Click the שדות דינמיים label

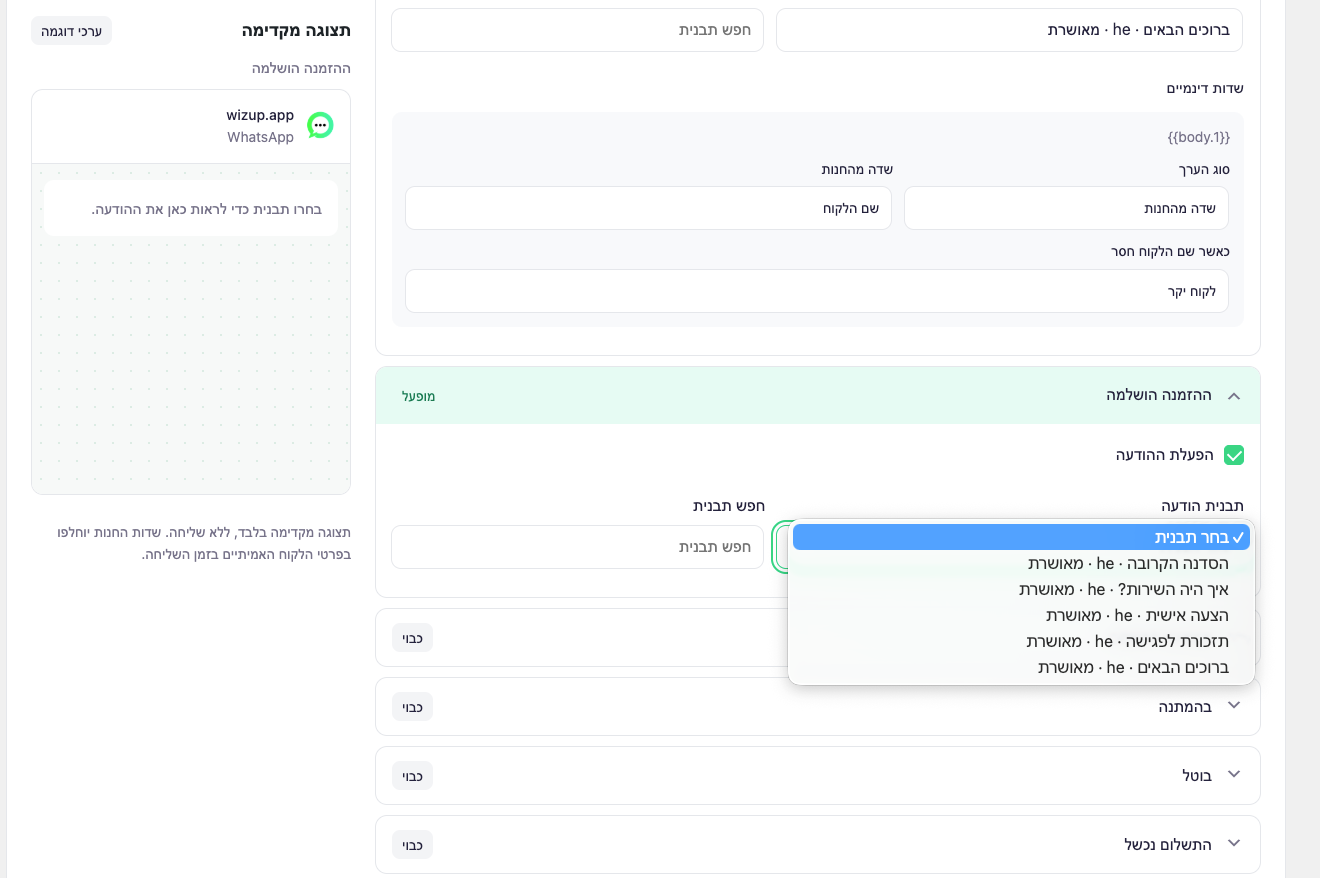pos(1205,88)
